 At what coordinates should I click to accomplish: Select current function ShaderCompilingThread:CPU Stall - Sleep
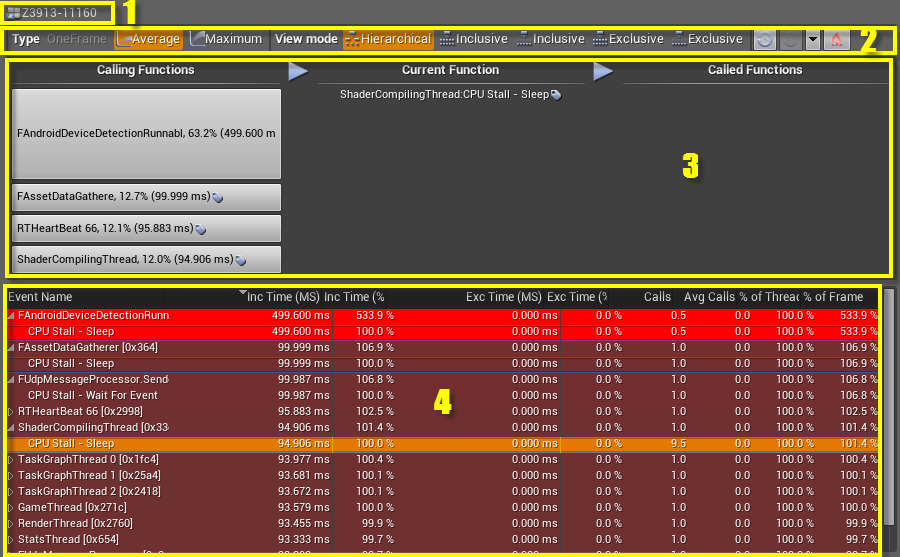pos(444,94)
